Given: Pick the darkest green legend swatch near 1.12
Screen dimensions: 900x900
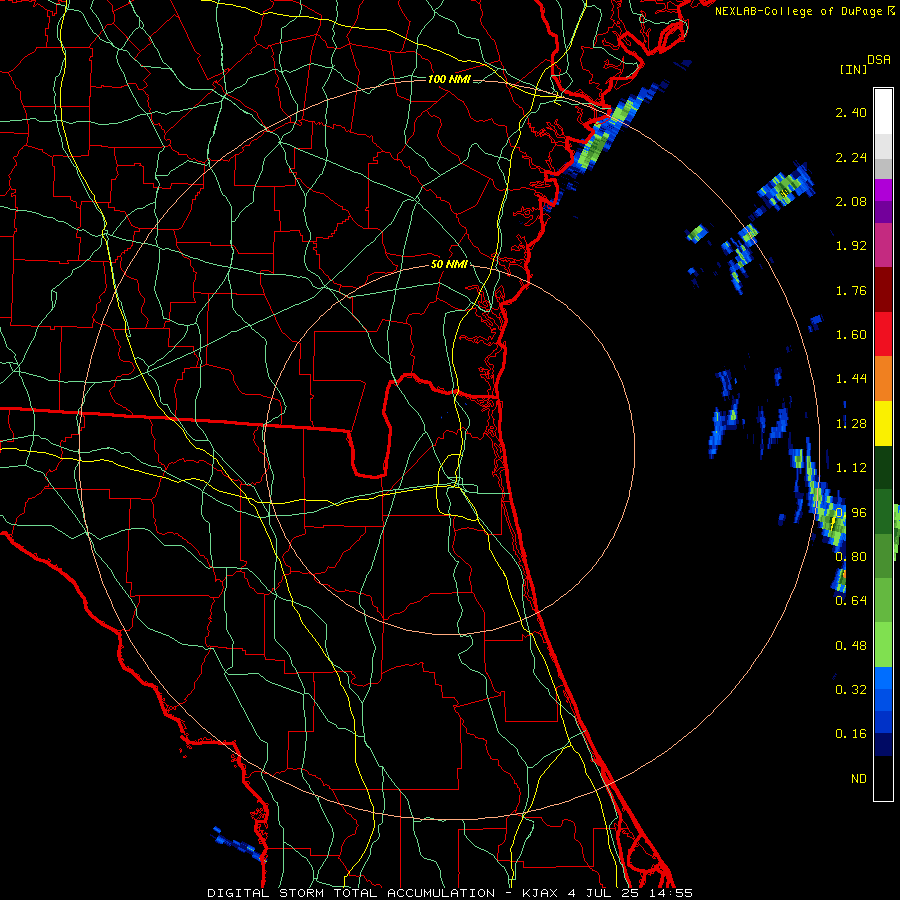Looking at the screenshot, I should coord(883,467).
